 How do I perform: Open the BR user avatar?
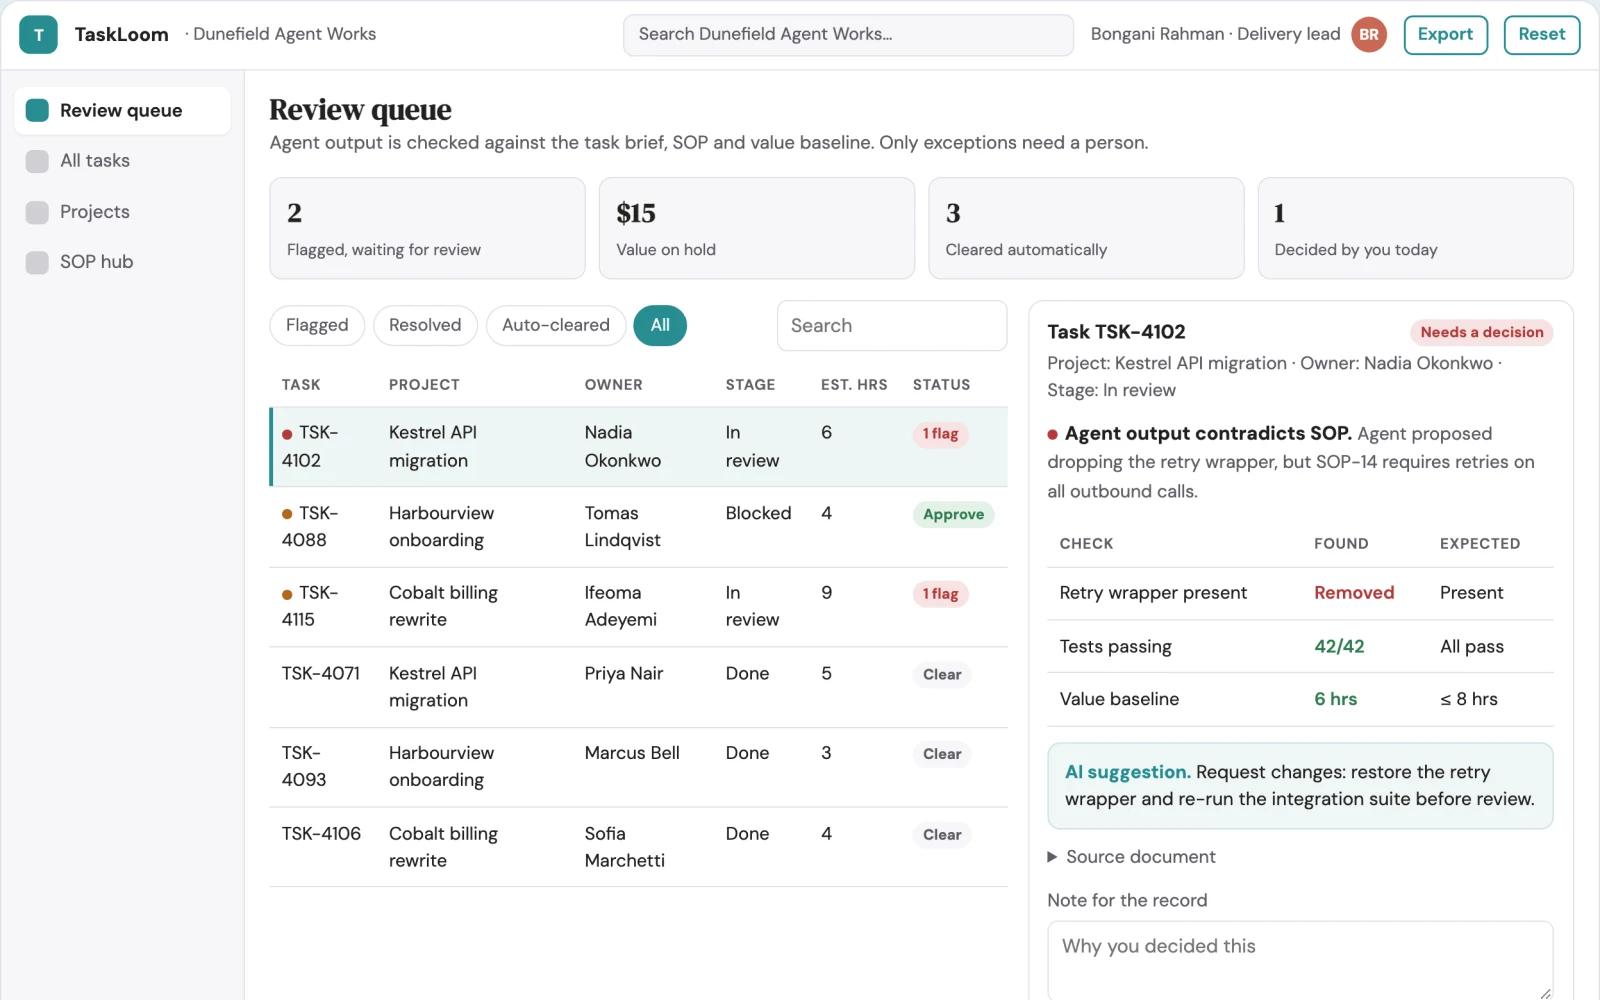click(x=1369, y=35)
